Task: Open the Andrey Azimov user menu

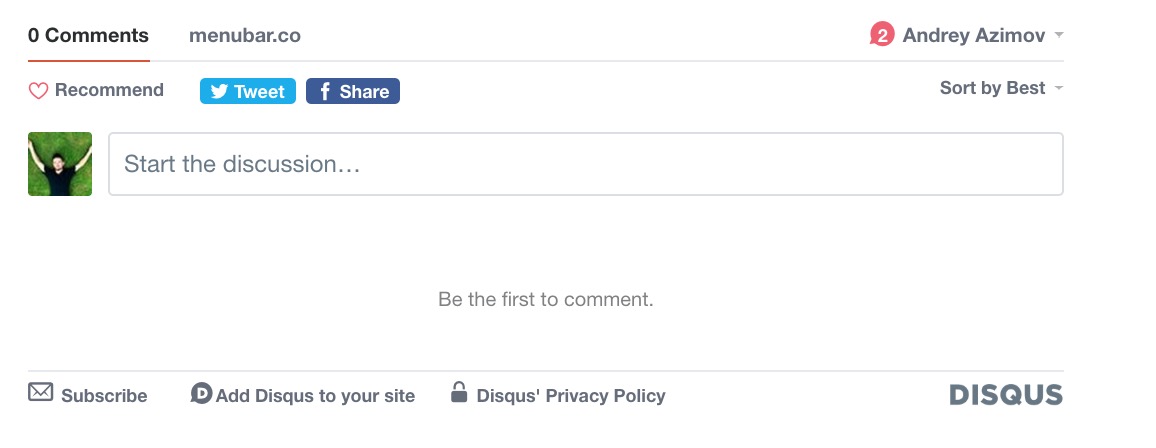Action: pos(973,36)
